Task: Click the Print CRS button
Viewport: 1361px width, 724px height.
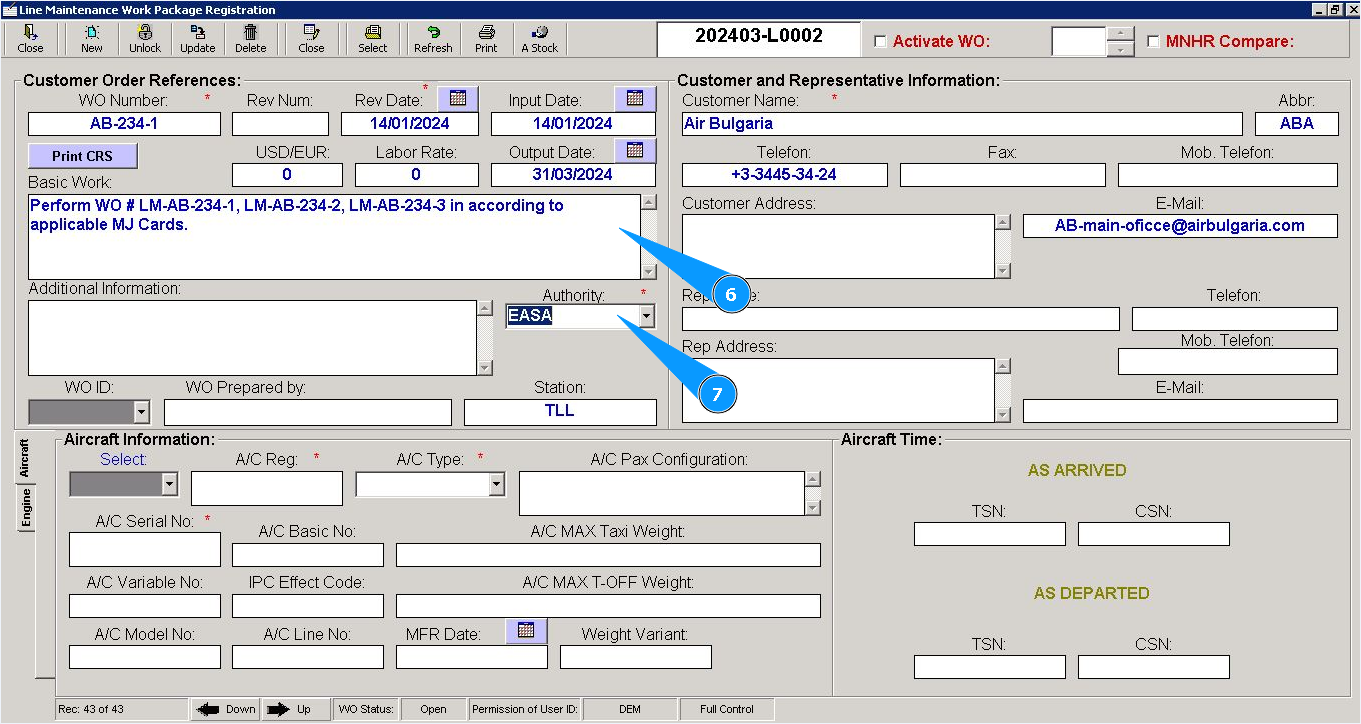Action: tap(82, 156)
